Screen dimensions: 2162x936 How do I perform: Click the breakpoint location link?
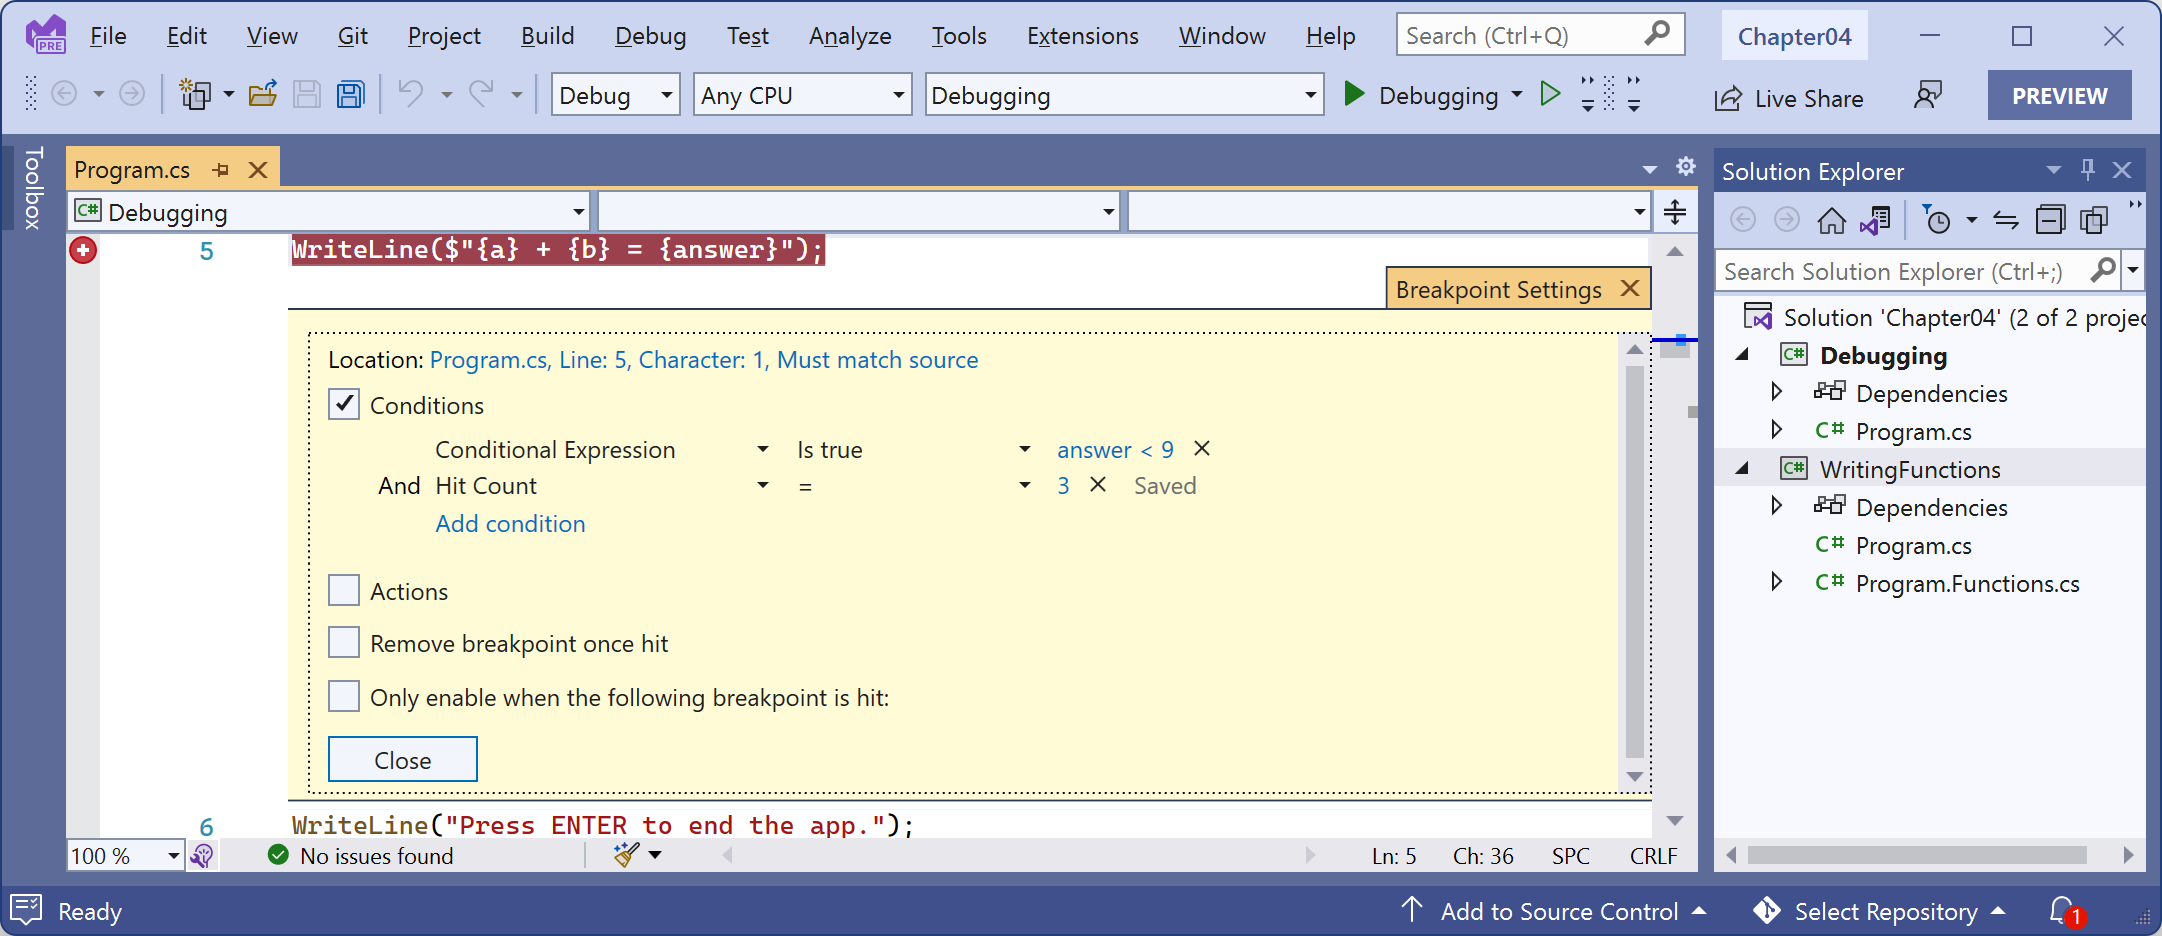coord(703,360)
